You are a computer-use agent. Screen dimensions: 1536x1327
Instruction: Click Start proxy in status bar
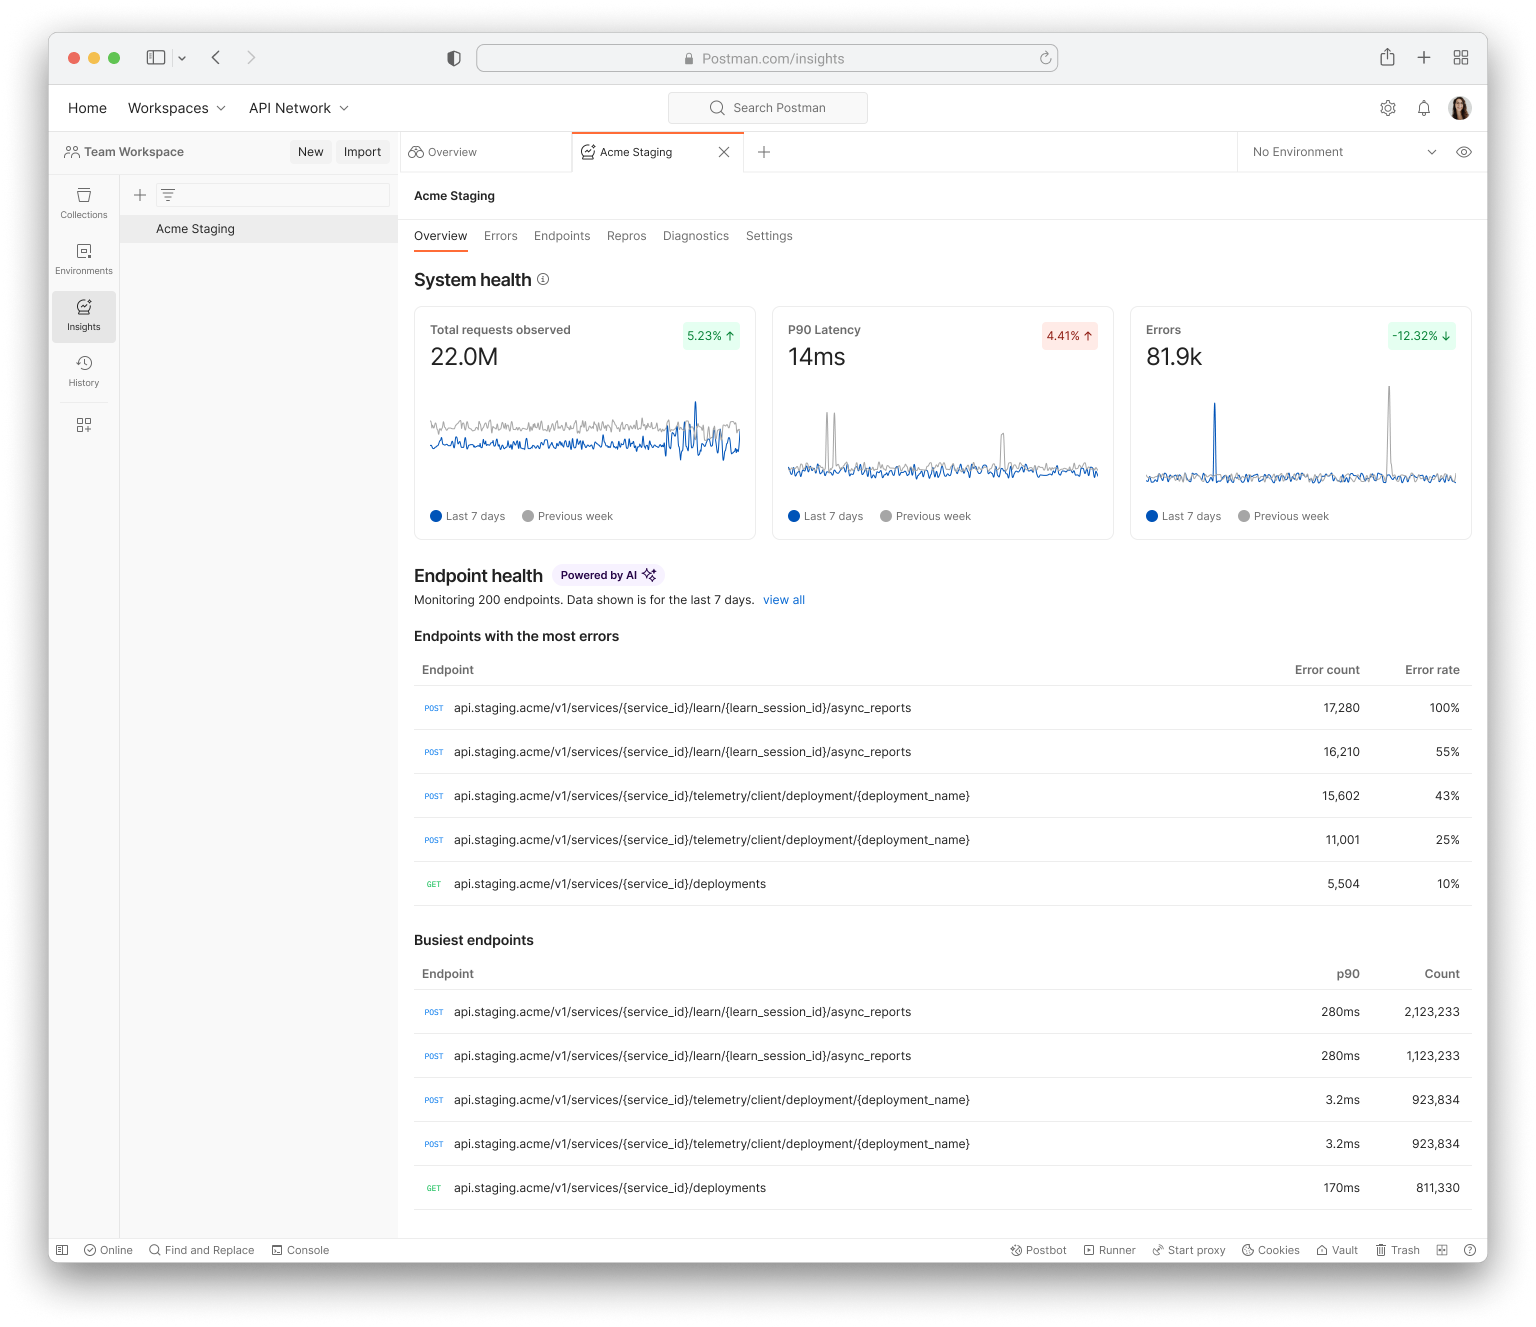coord(1188,1250)
